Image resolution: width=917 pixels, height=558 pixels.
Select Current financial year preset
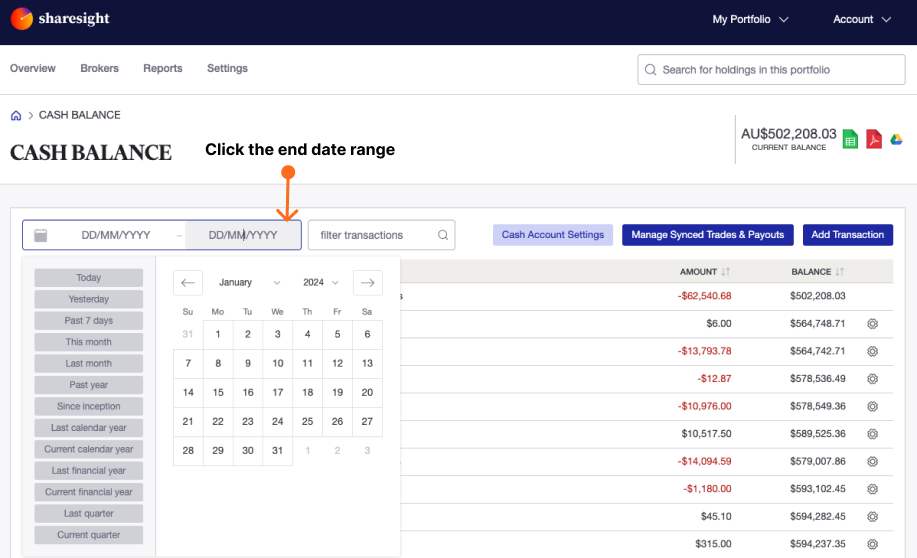coord(88,492)
